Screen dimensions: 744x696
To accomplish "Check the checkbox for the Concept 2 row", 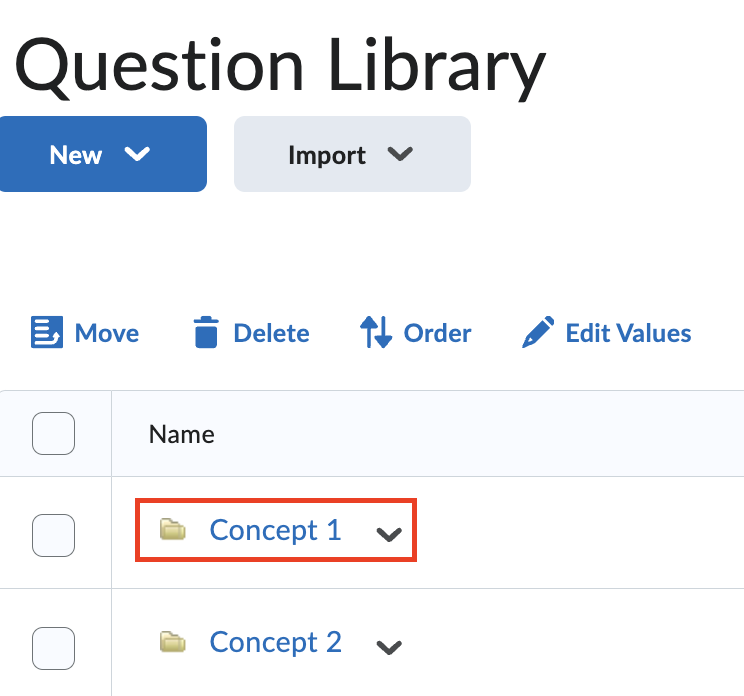I will (54, 648).
